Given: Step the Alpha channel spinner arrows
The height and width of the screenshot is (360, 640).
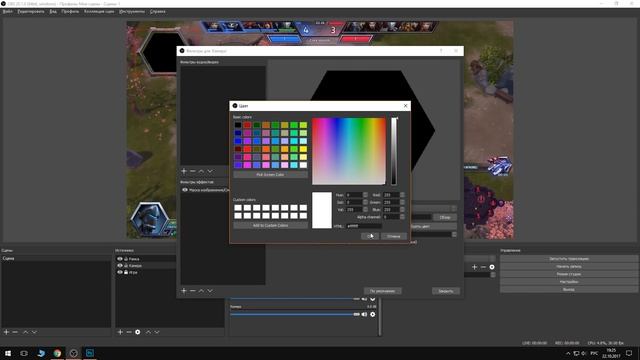Looking at the screenshot, I should click(402, 217).
